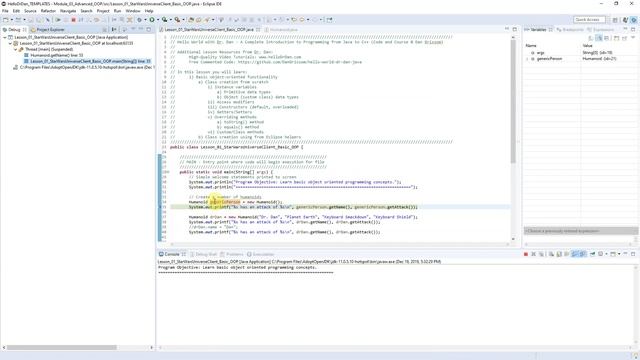The width and height of the screenshot is (640, 360).
Task: Open dropdown arrow beside Run button
Action: point(158,20)
